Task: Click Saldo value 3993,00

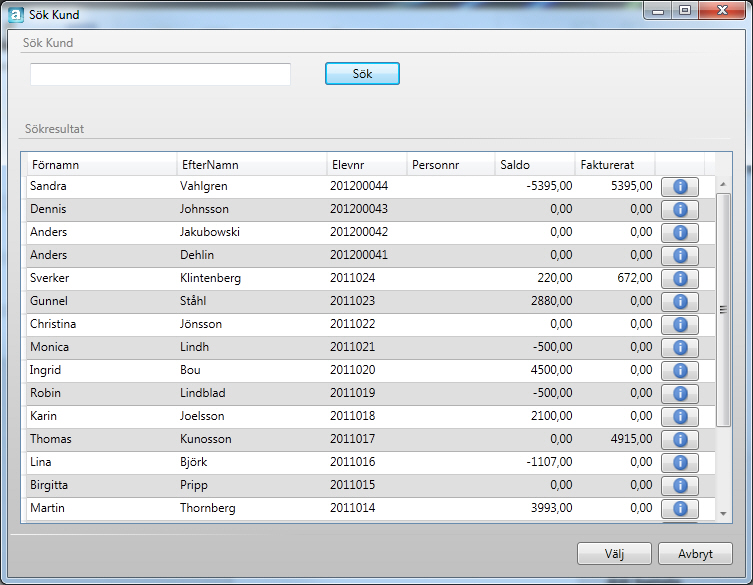Action: (x=551, y=508)
